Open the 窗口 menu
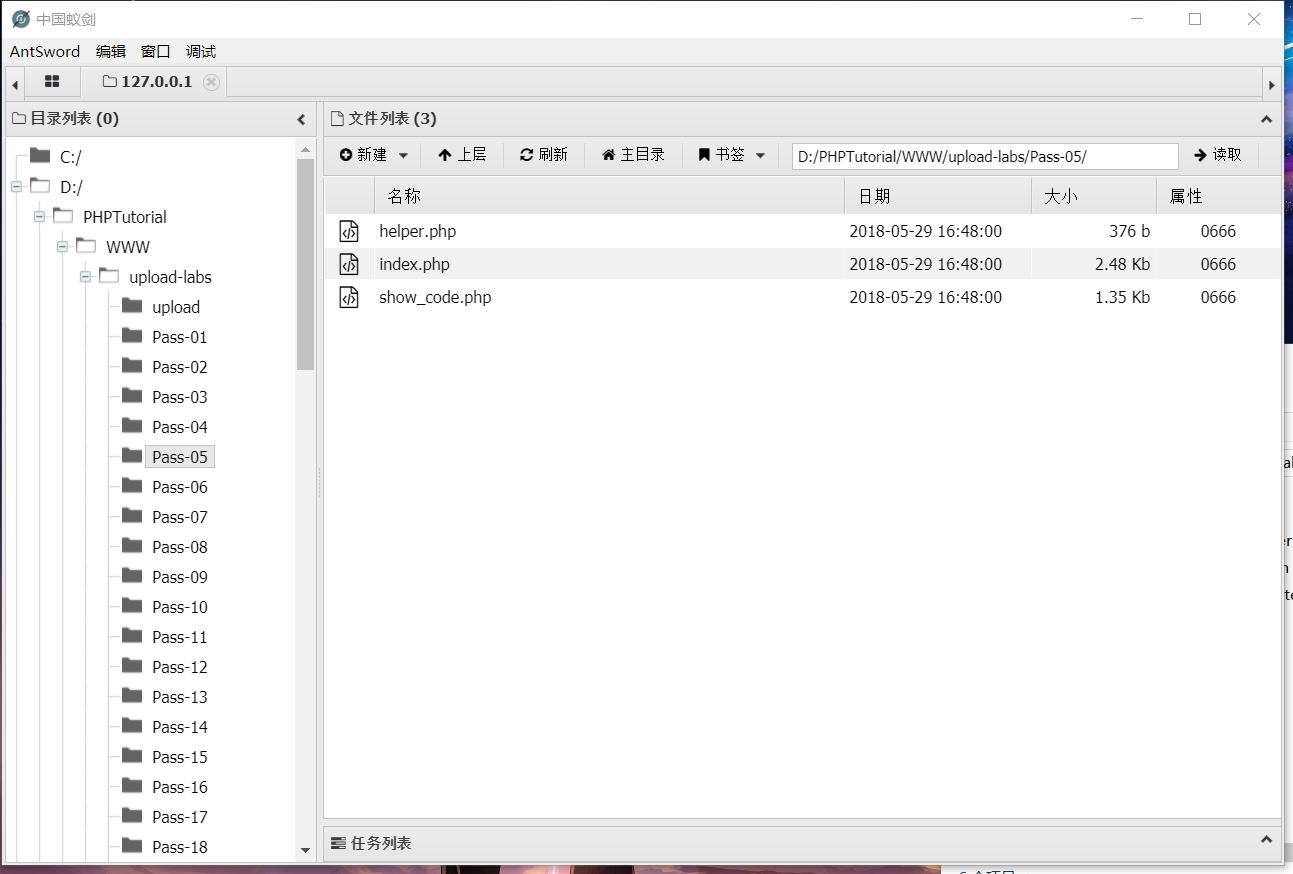 point(156,52)
